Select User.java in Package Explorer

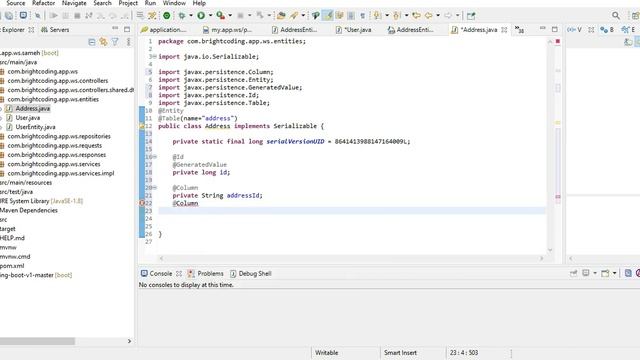[x=27, y=118]
